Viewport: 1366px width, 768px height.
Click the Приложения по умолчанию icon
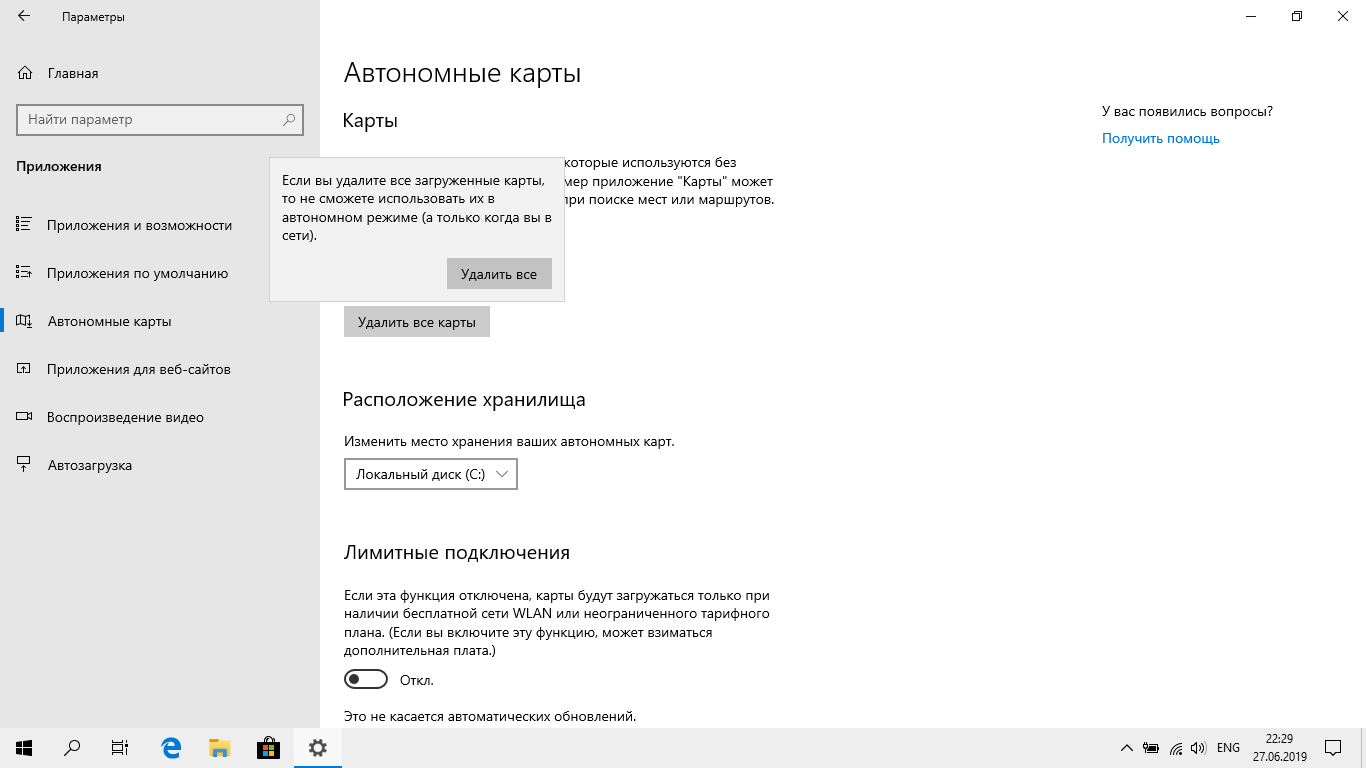tap(24, 273)
